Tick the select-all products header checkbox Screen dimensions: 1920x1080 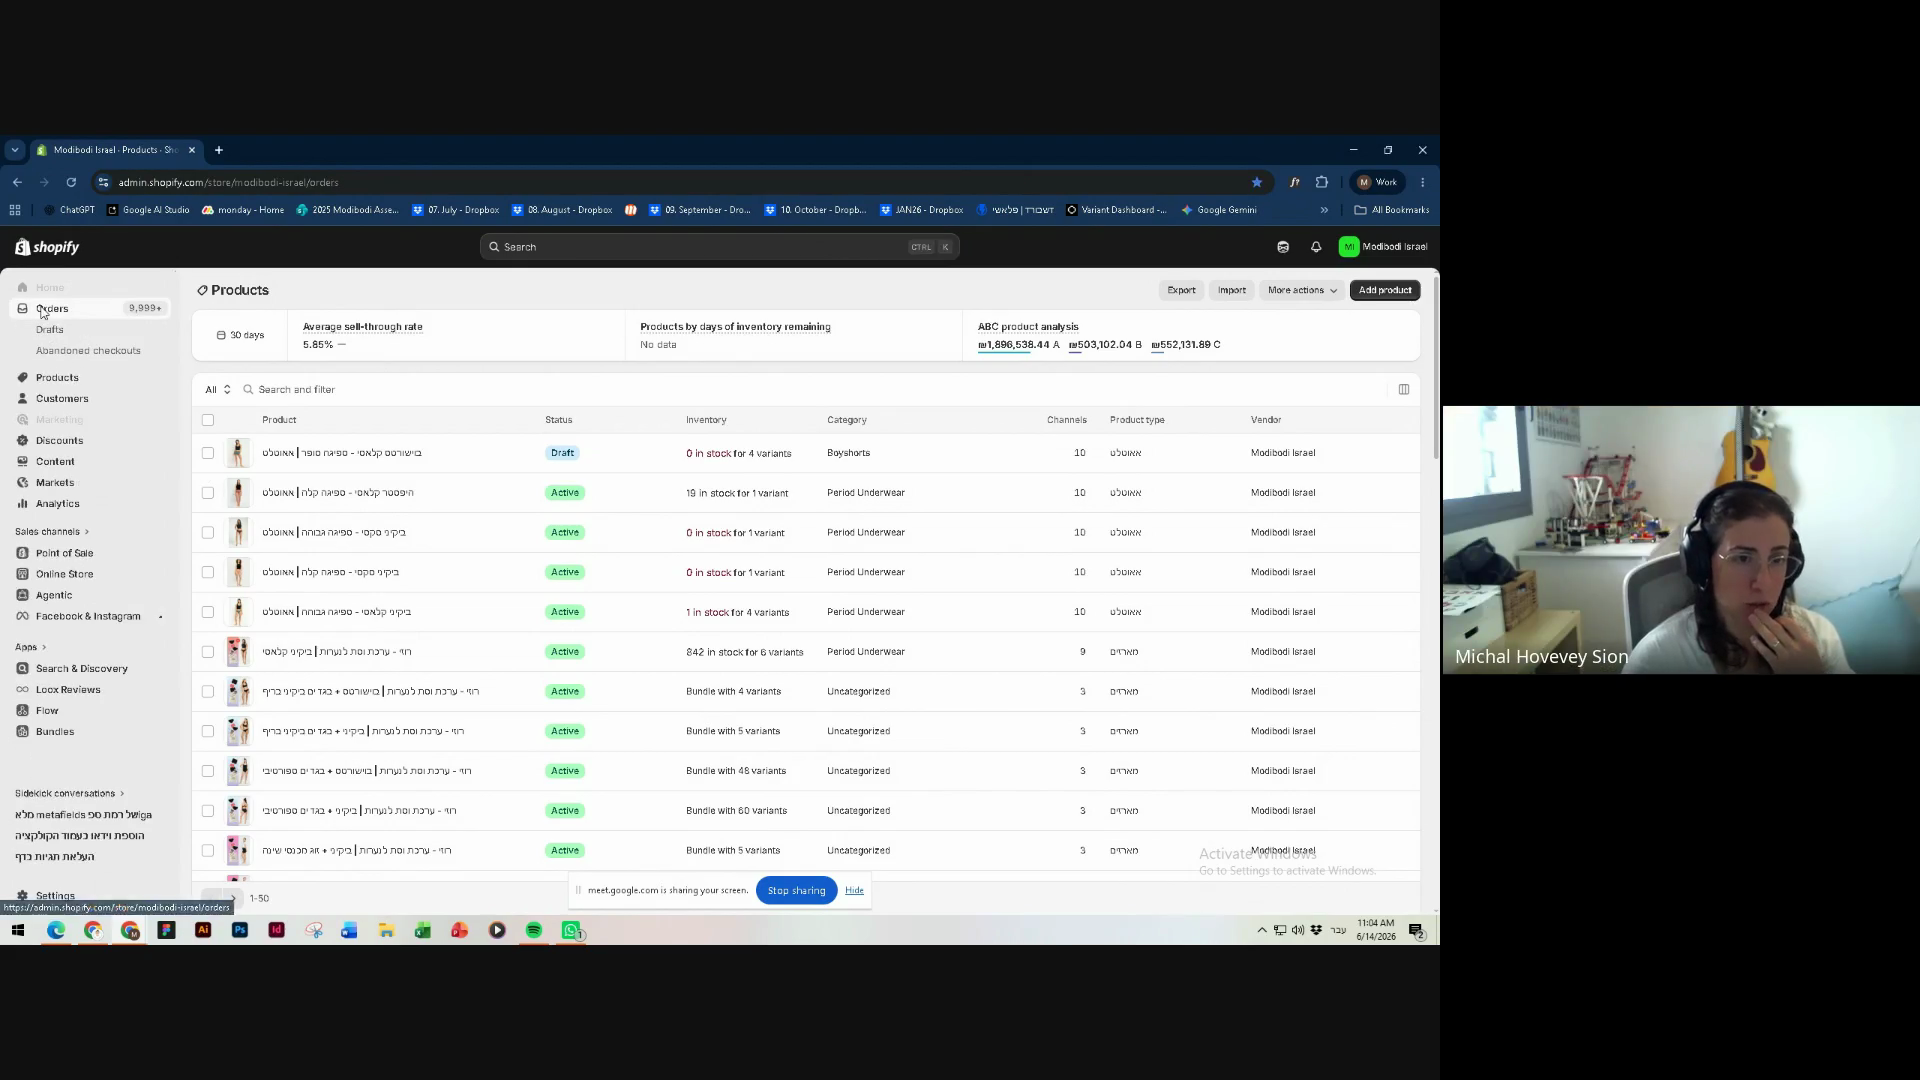click(208, 420)
